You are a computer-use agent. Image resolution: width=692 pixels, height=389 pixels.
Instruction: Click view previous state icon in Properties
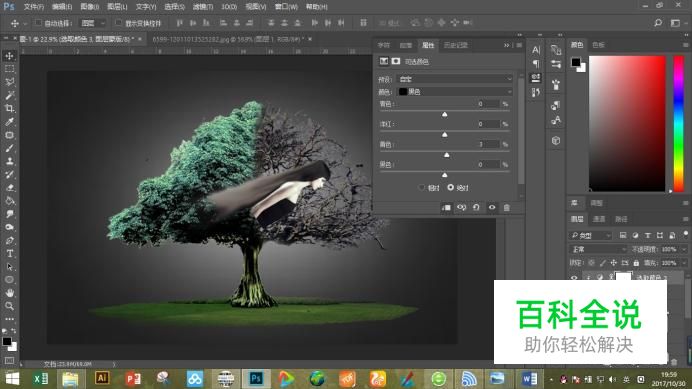pyautogui.click(x=462, y=208)
